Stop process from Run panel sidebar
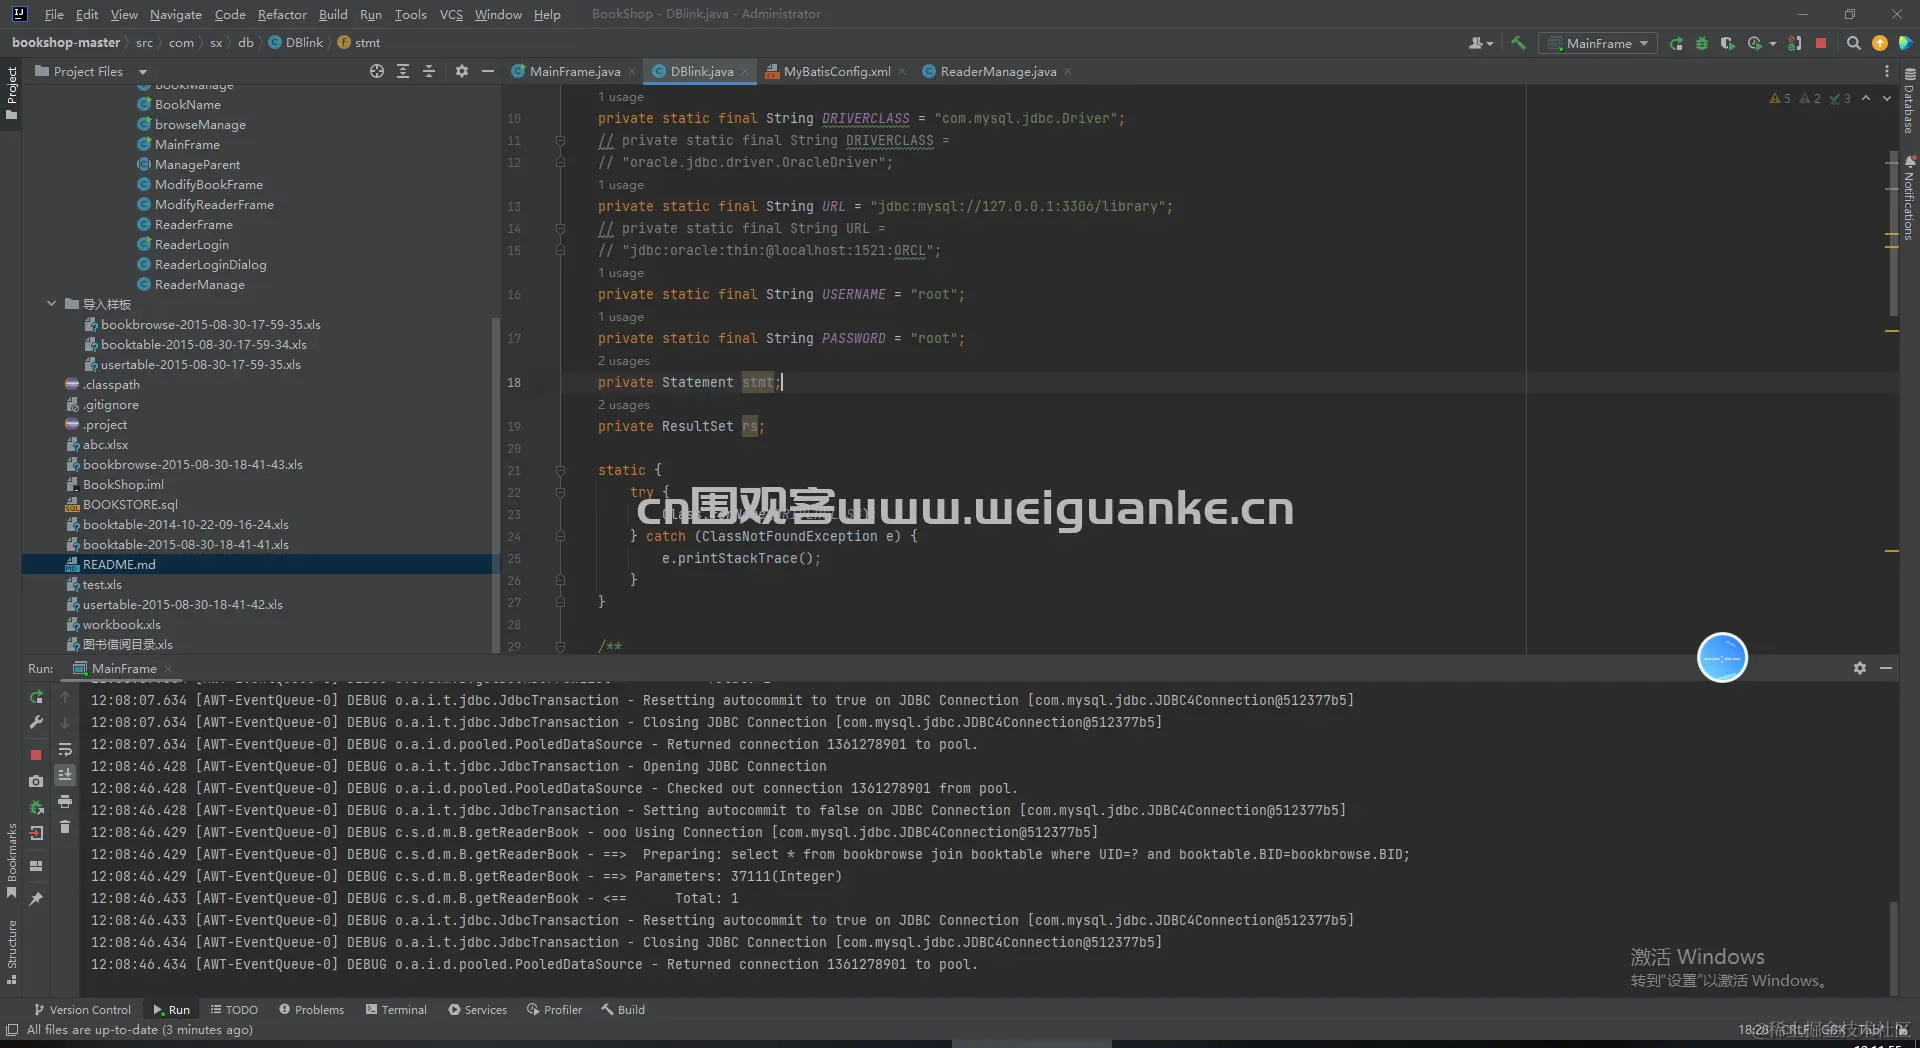This screenshot has height=1048, width=1920. click(36, 755)
